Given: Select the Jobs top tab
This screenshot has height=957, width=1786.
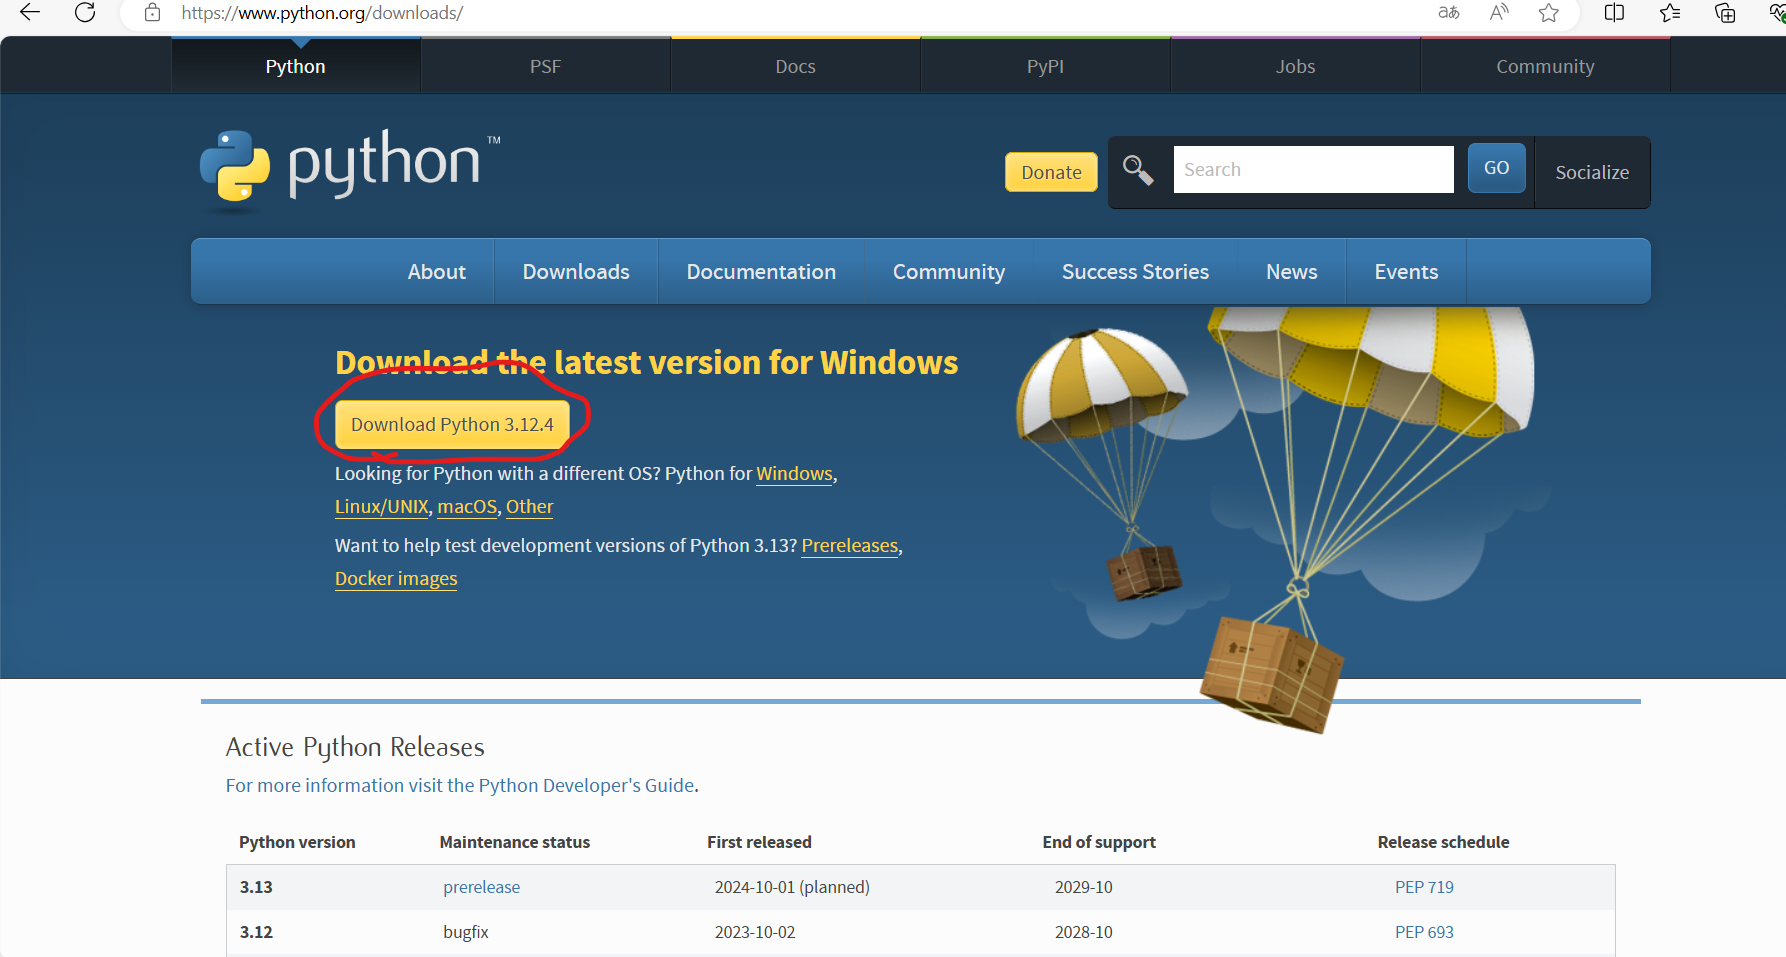Looking at the screenshot, I should coord(1295,66).
